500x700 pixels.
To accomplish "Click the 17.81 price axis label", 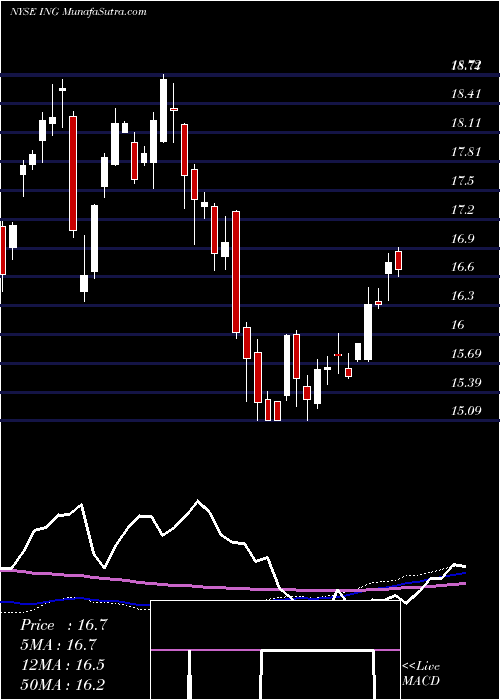I will [x=466, y=152].
